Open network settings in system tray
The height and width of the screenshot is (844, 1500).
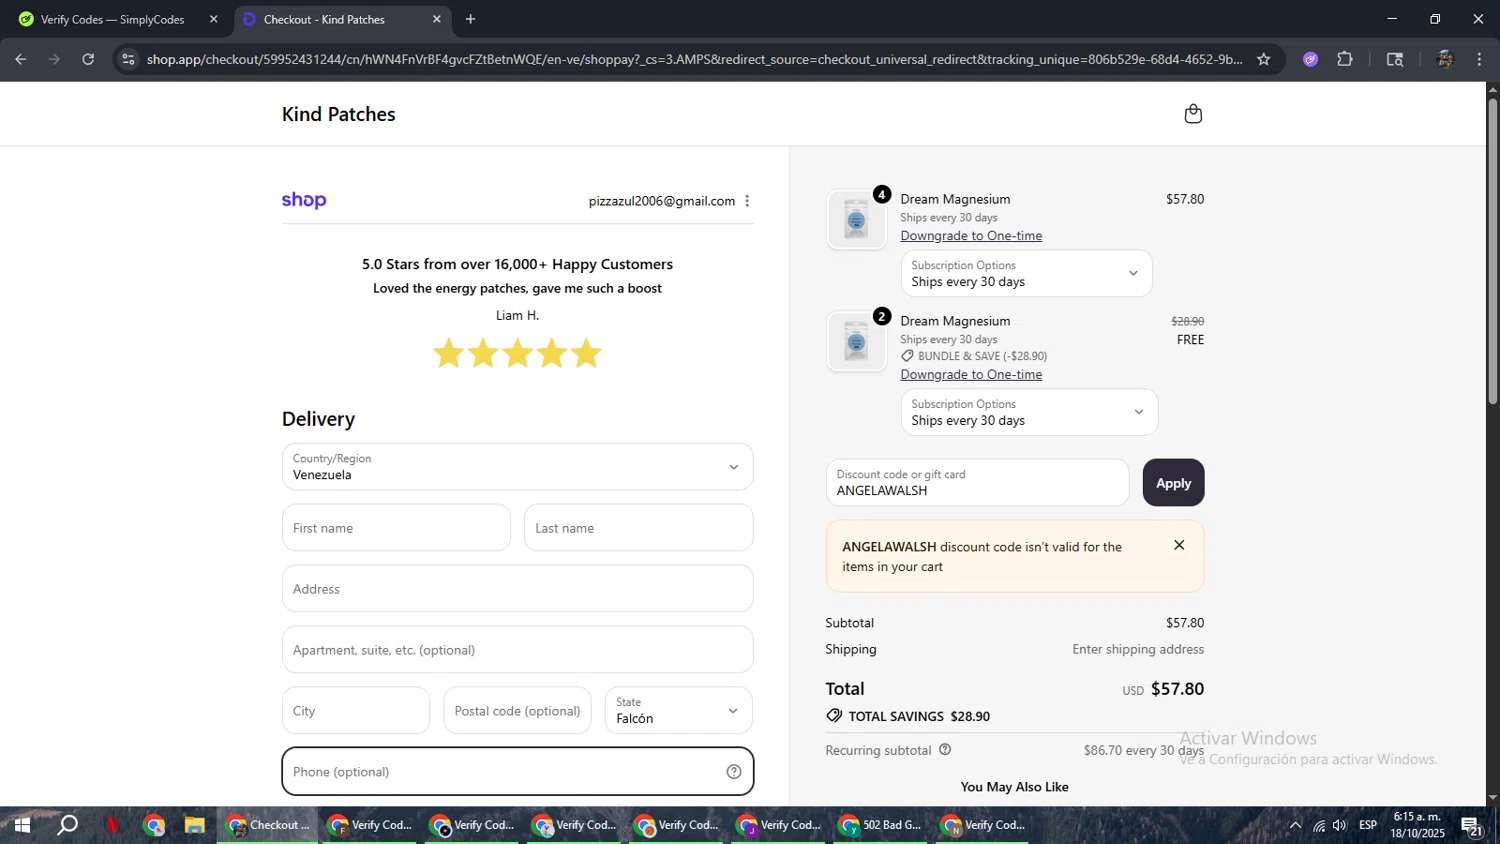coord(1319,825)
